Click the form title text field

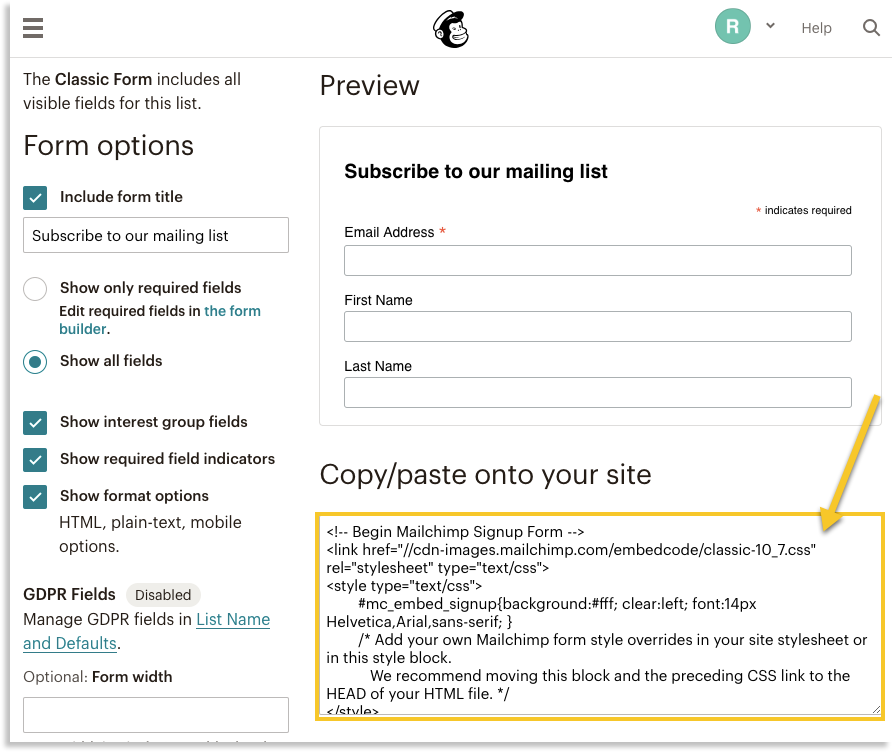pyautogui.click(x=156, y=236)
